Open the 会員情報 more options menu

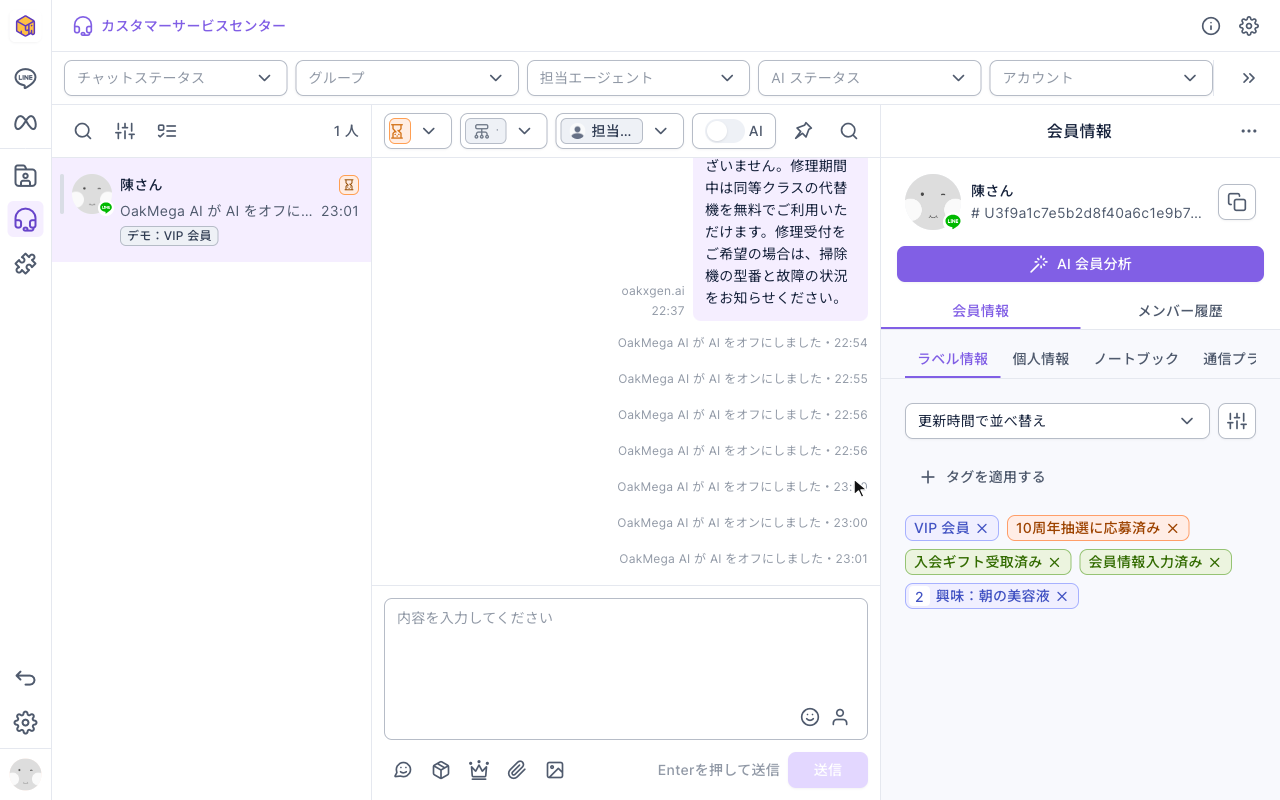click(1248, 131)
